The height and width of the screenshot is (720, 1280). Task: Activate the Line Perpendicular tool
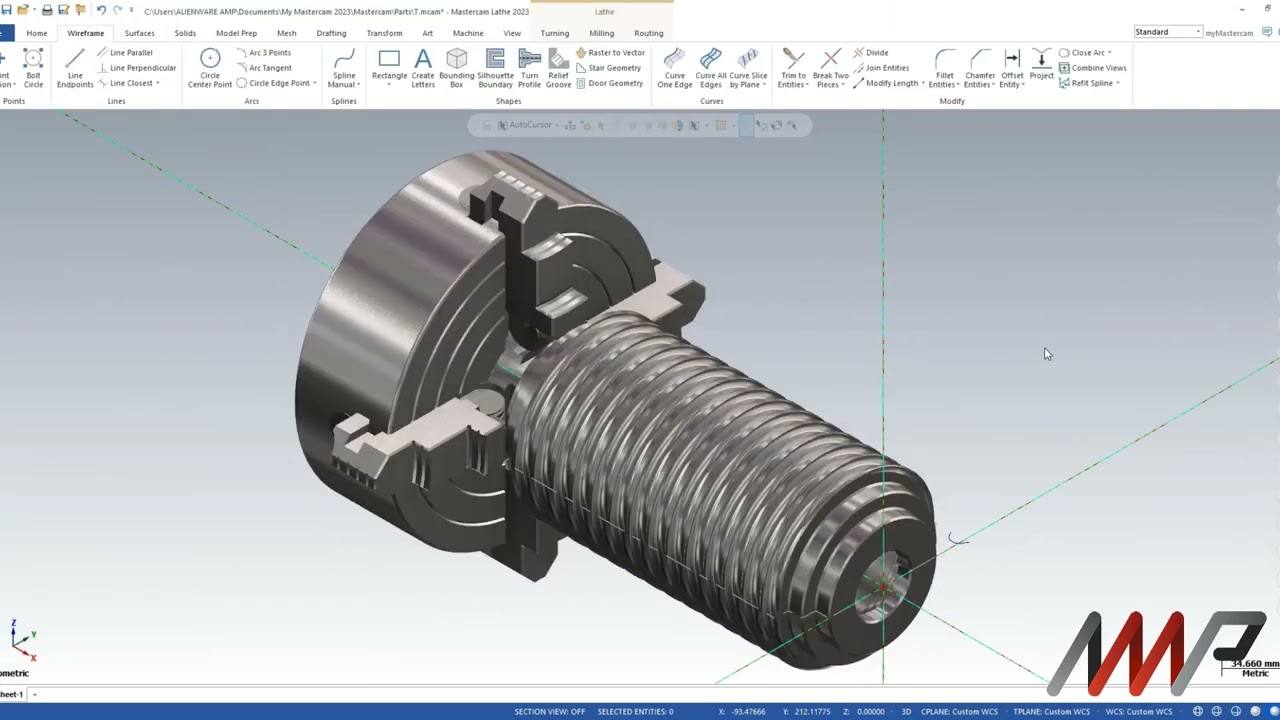pos(135,68)
